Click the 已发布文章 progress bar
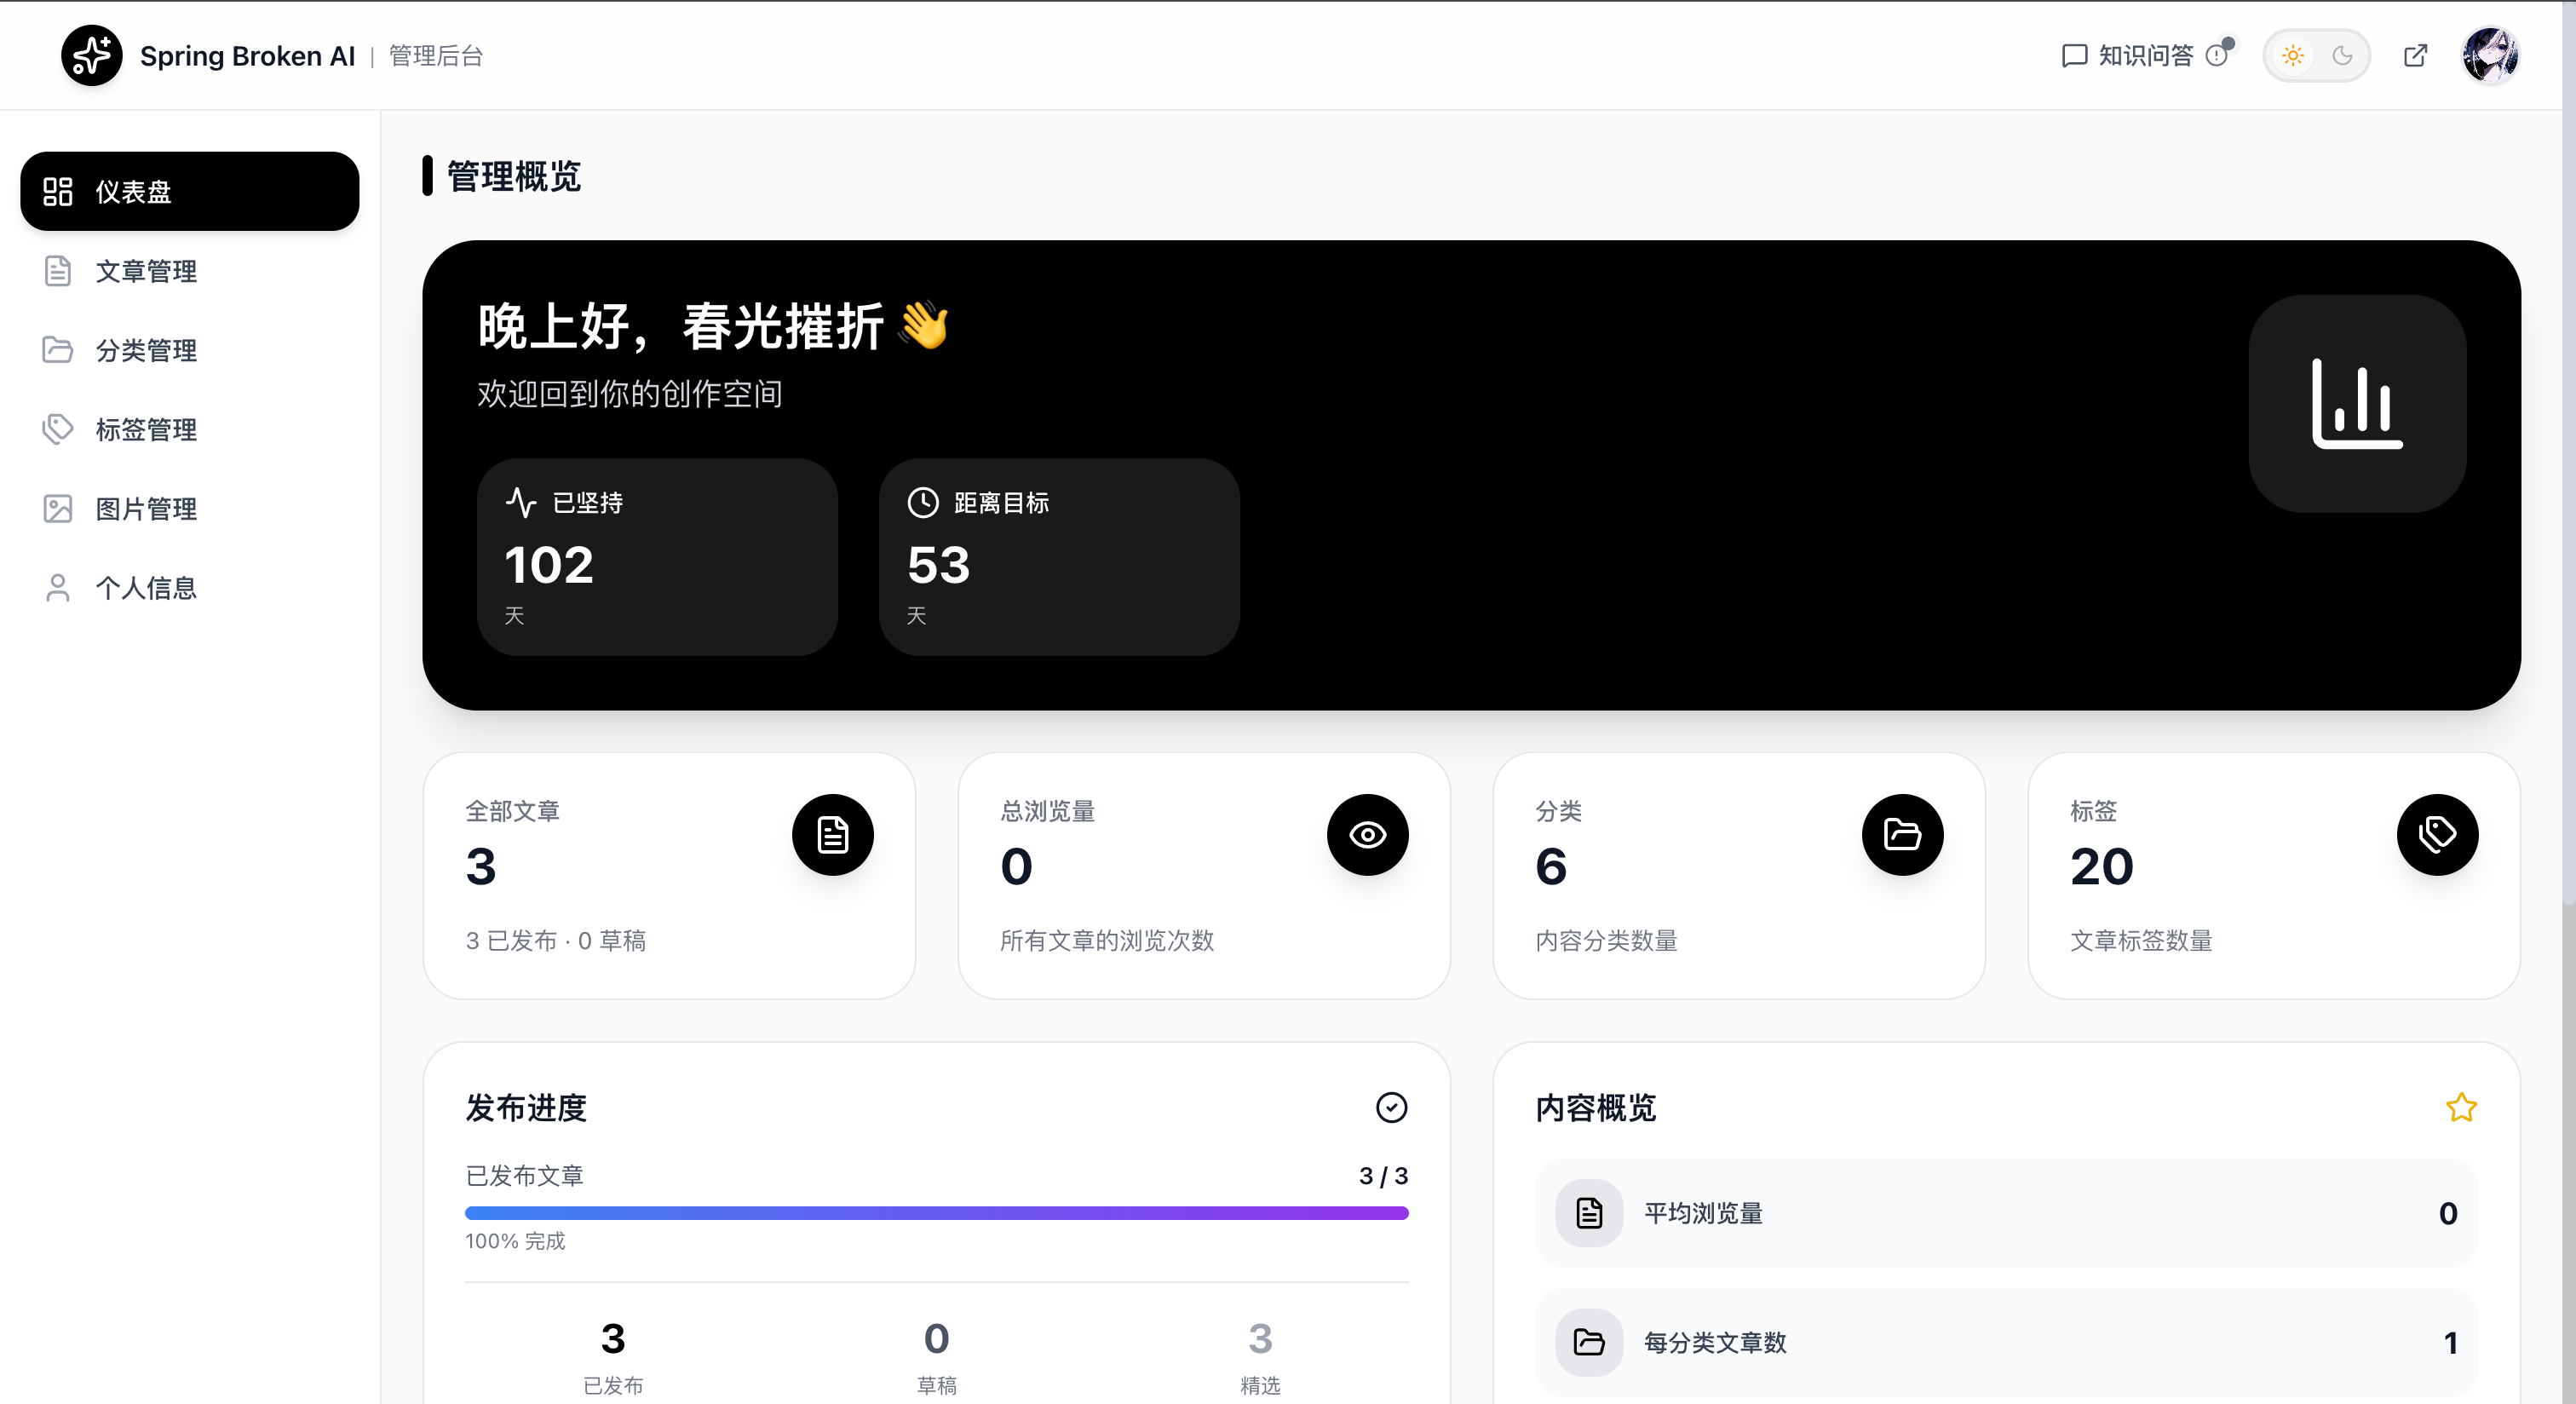Screen dimensions: 2576x1404 [x=936, y=1213]
